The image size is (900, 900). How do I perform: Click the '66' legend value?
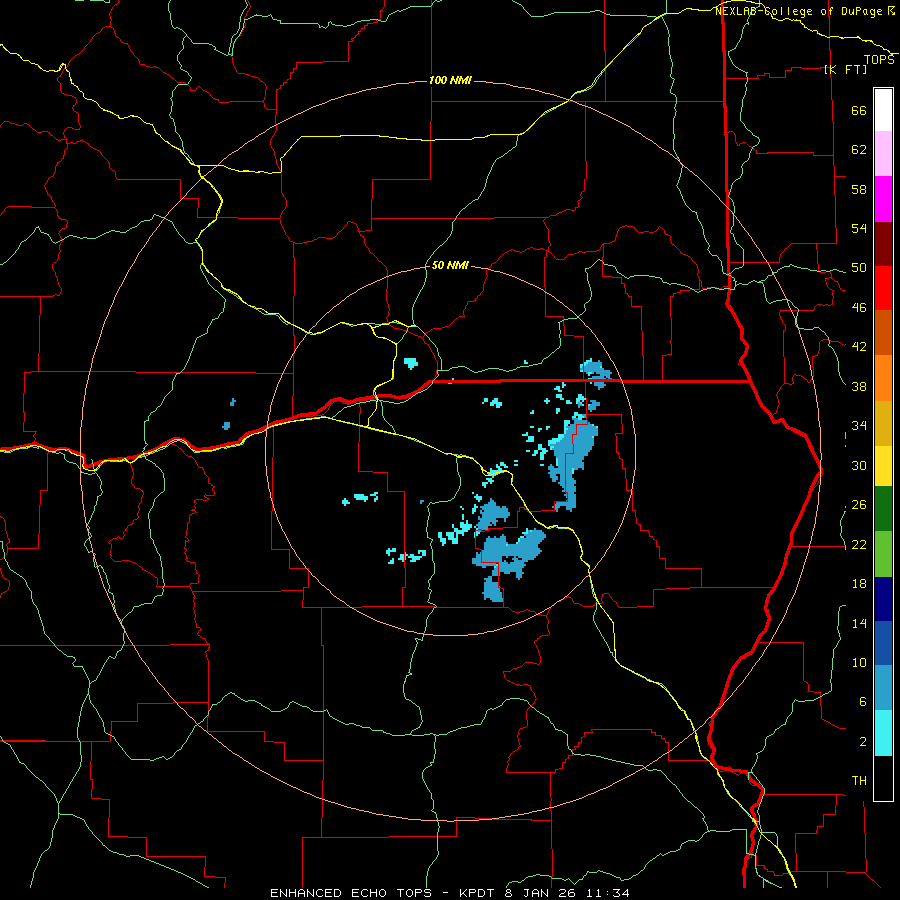(859, 110)
